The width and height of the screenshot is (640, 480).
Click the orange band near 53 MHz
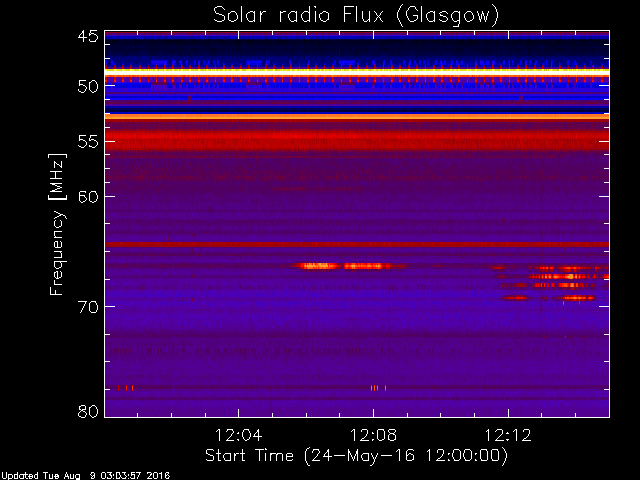(357, 117)
